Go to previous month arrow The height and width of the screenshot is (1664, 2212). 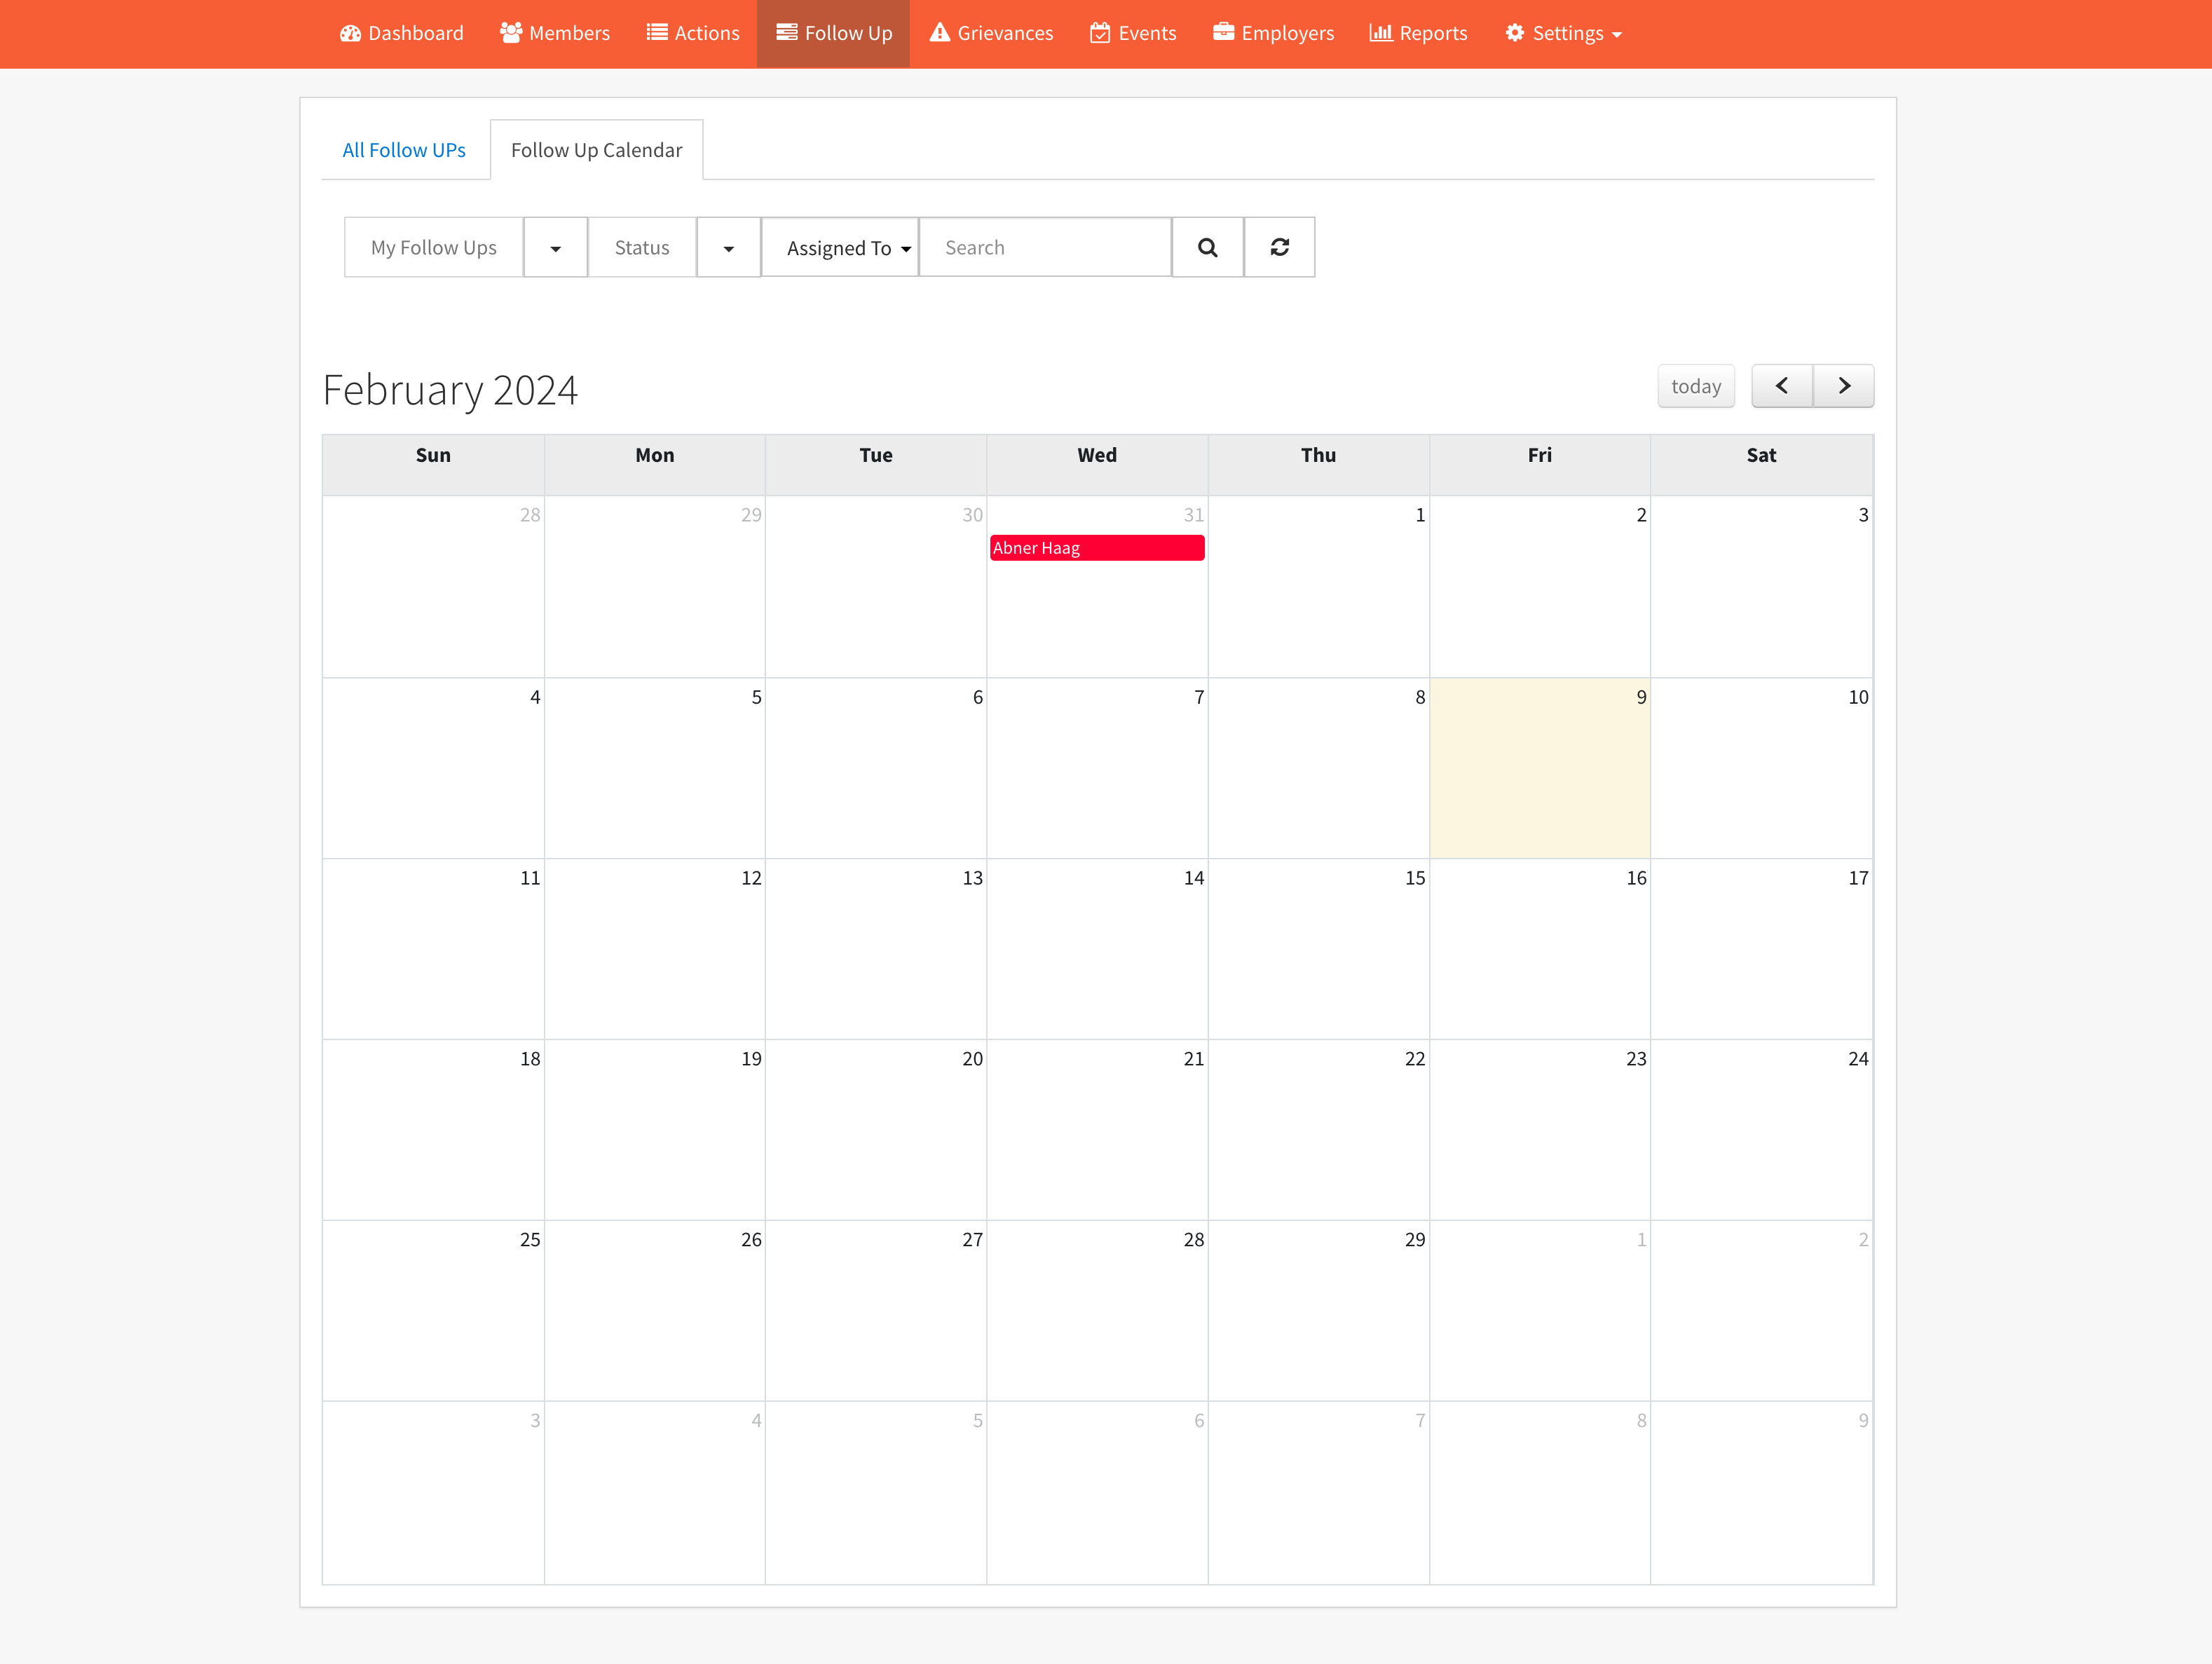[1782, 386]
